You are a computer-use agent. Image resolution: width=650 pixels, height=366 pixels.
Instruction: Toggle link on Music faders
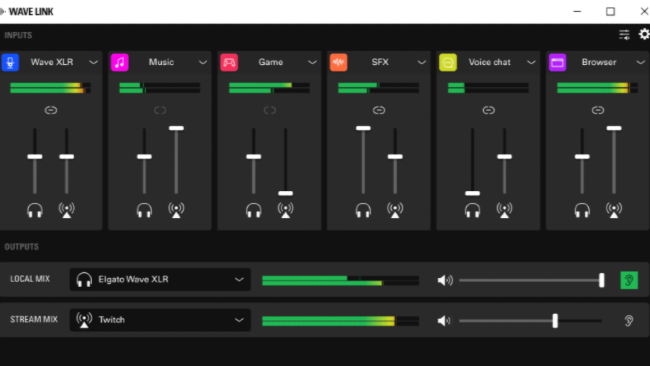160,110
